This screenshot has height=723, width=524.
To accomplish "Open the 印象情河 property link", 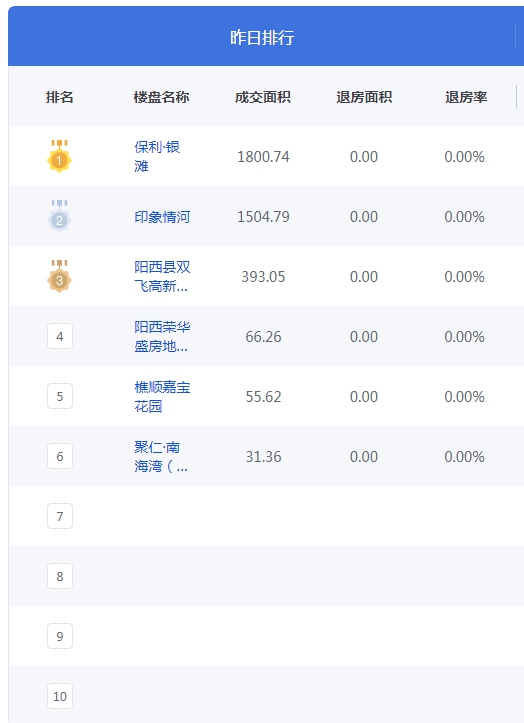I will point(162,217).
